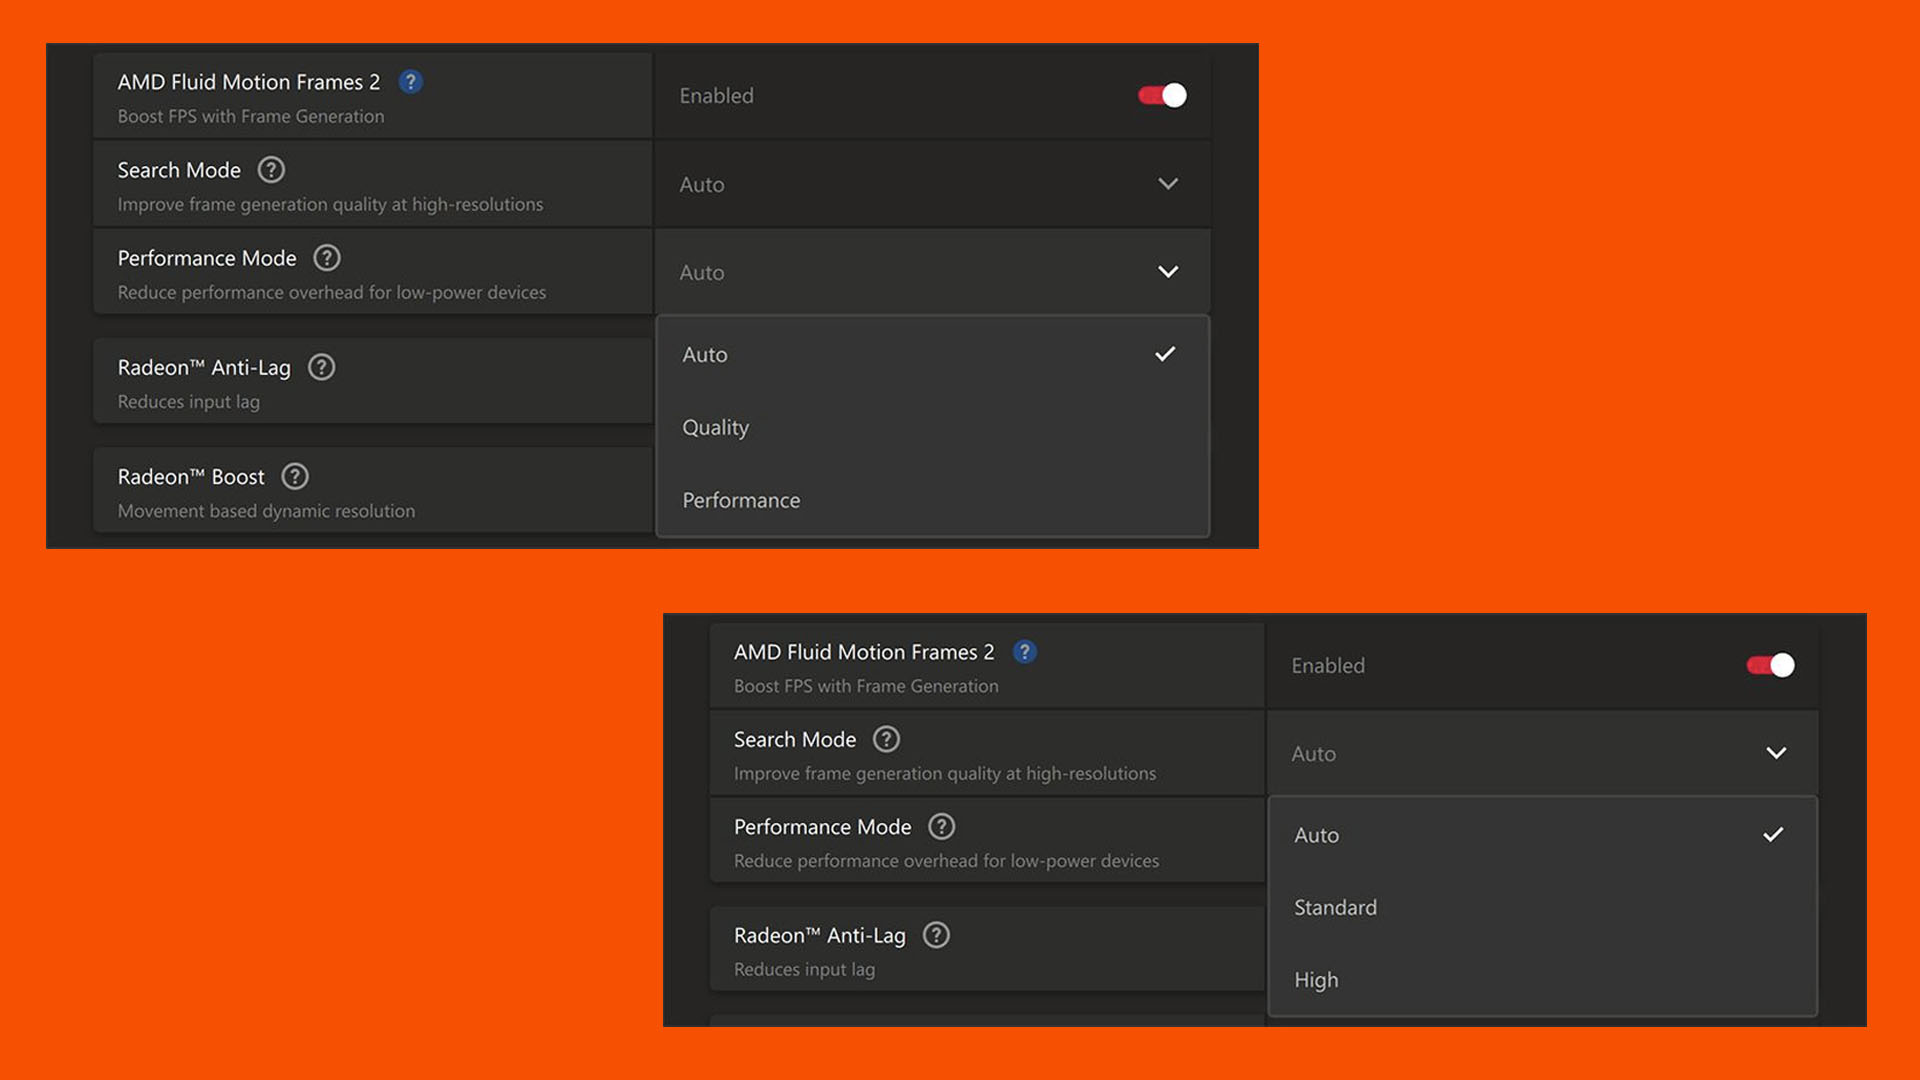Click Performance Mode help icon in top panel
The height and width of the screenshot is (1080, 1920).
pyautogui.click(x=327, y=258)
